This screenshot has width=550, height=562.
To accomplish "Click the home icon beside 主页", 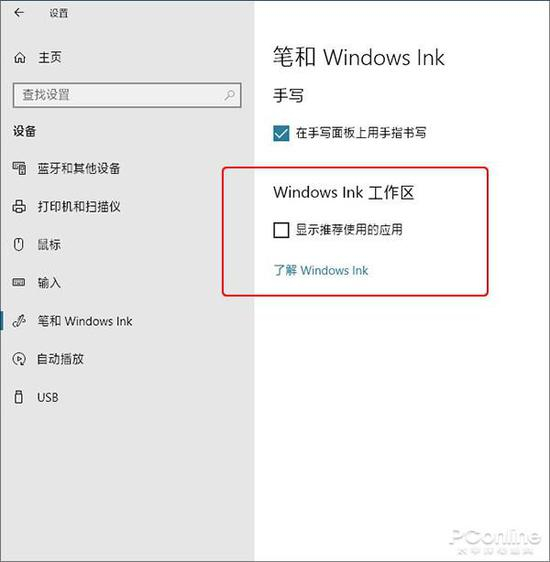I will 20,57.
